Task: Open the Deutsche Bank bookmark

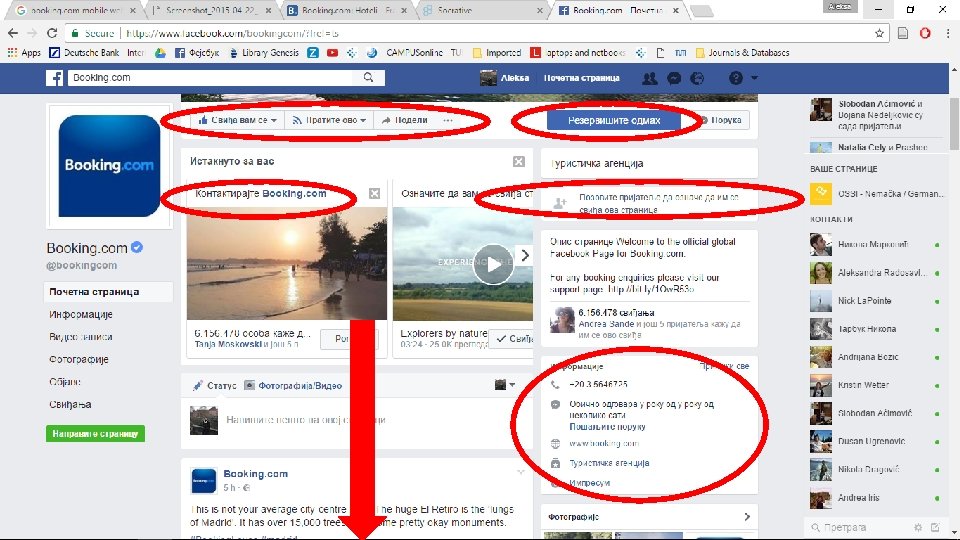Action: point(84,53)
